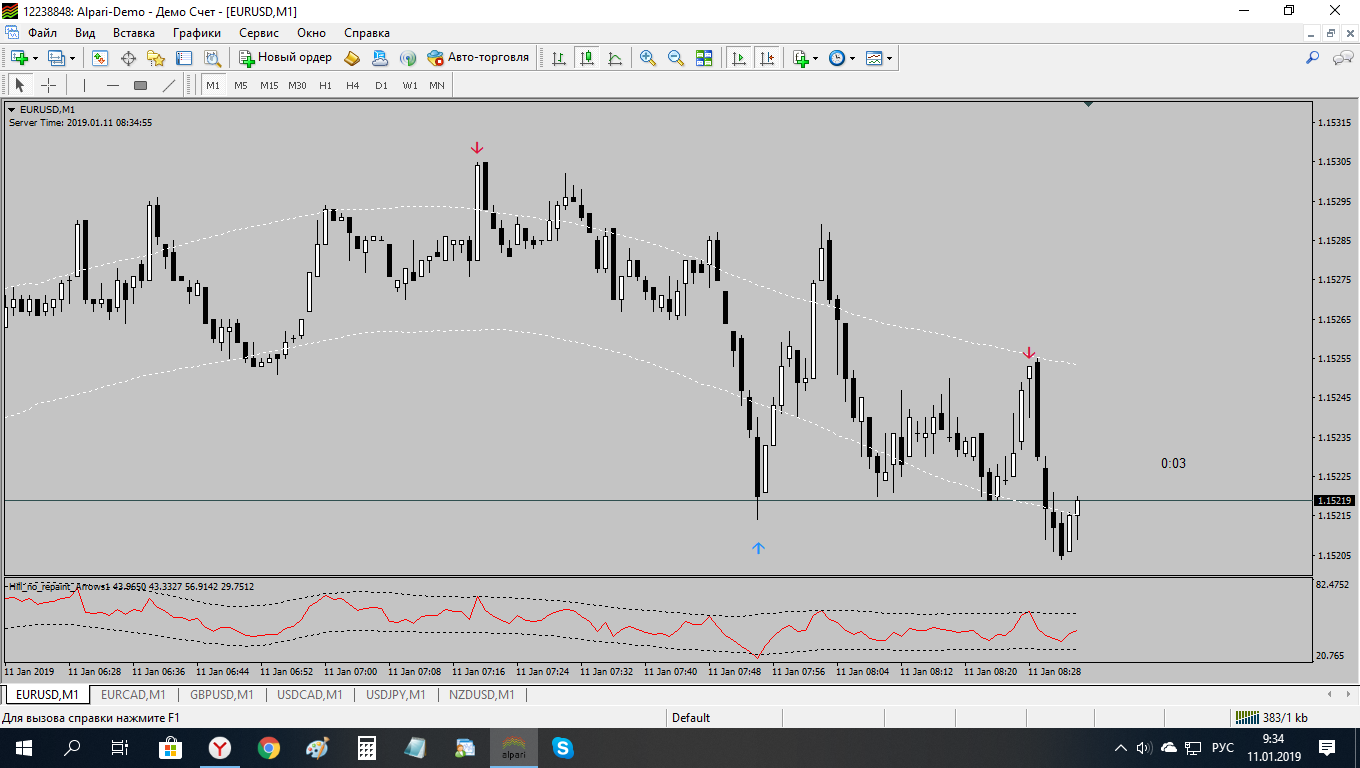This screenshot has width=1360, height=768.
Task: Switch to the USDJPY,M1 chart tab
Action: (x=396, y=694)
